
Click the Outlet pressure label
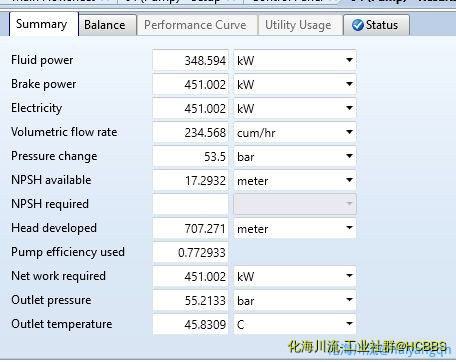(51, 300)
